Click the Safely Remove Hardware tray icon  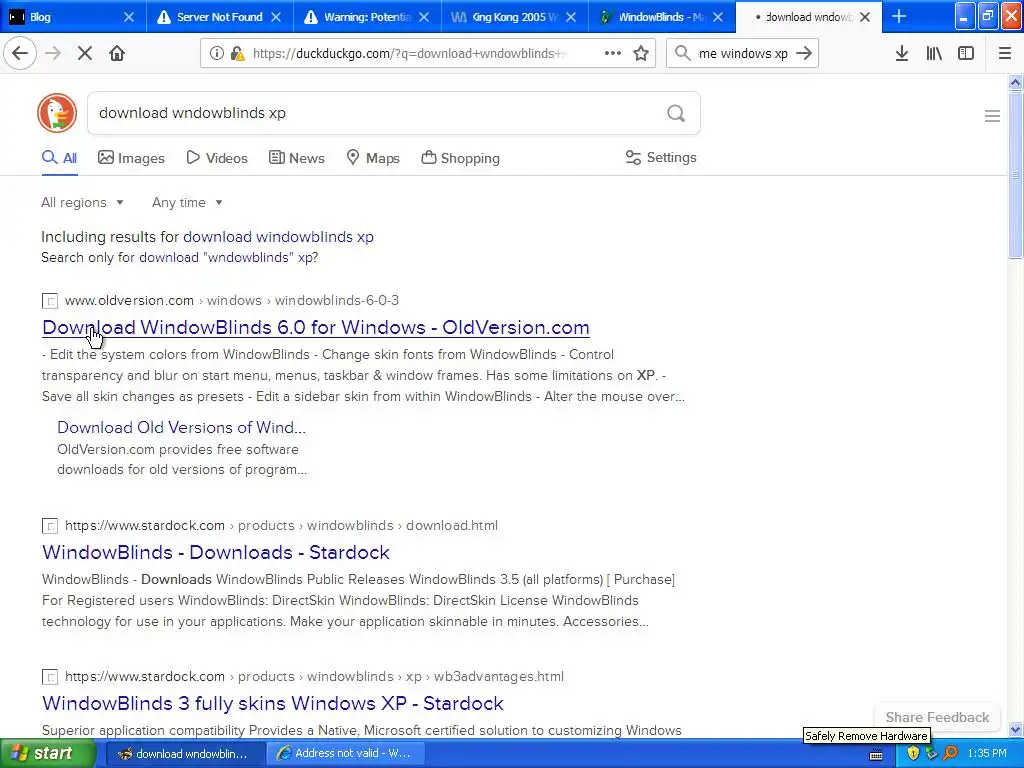[x=932, y=754]
